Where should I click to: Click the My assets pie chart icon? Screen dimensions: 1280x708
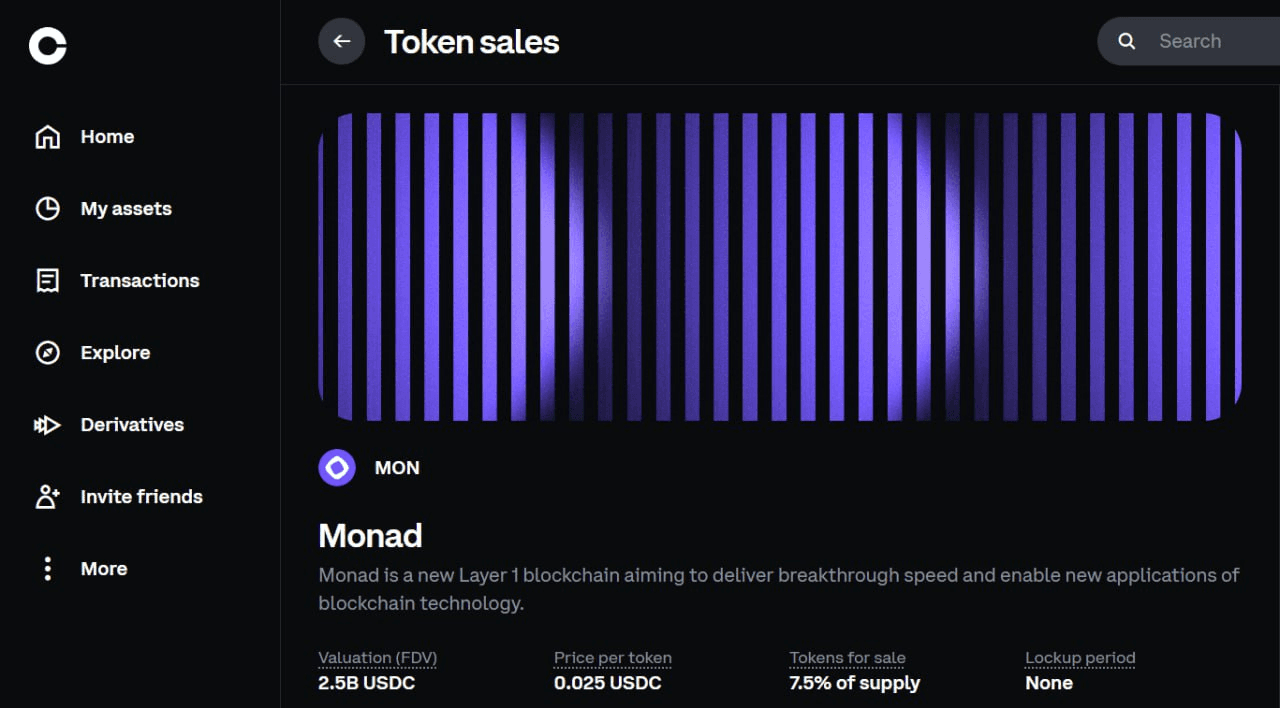(47, 209)
